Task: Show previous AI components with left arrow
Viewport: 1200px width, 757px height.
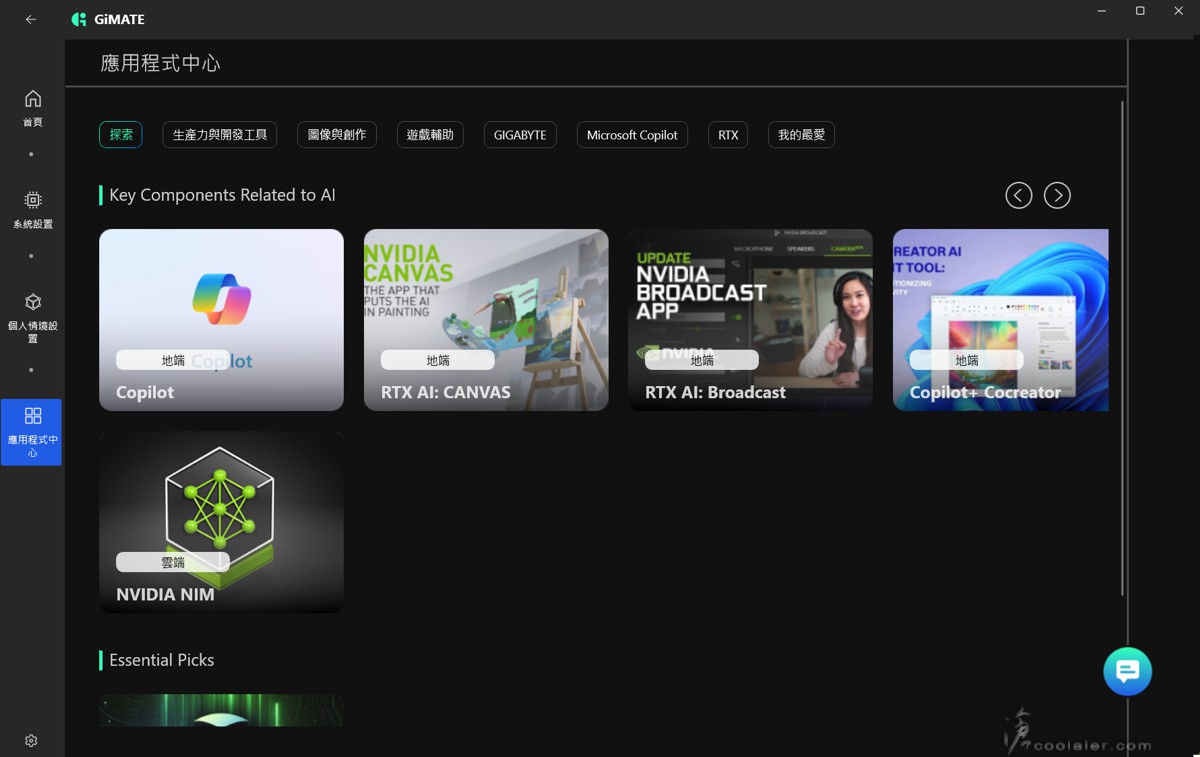Action: coord(1018,196)
